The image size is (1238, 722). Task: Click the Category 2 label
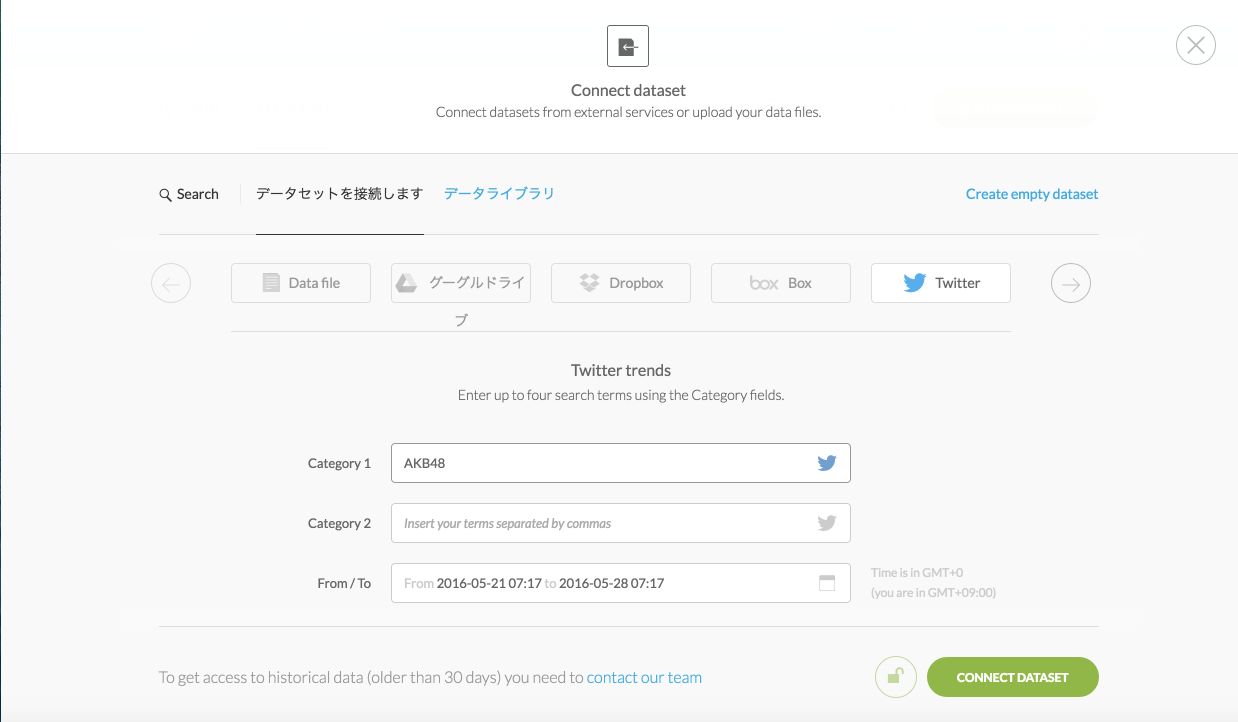click(x=339, y=523)
